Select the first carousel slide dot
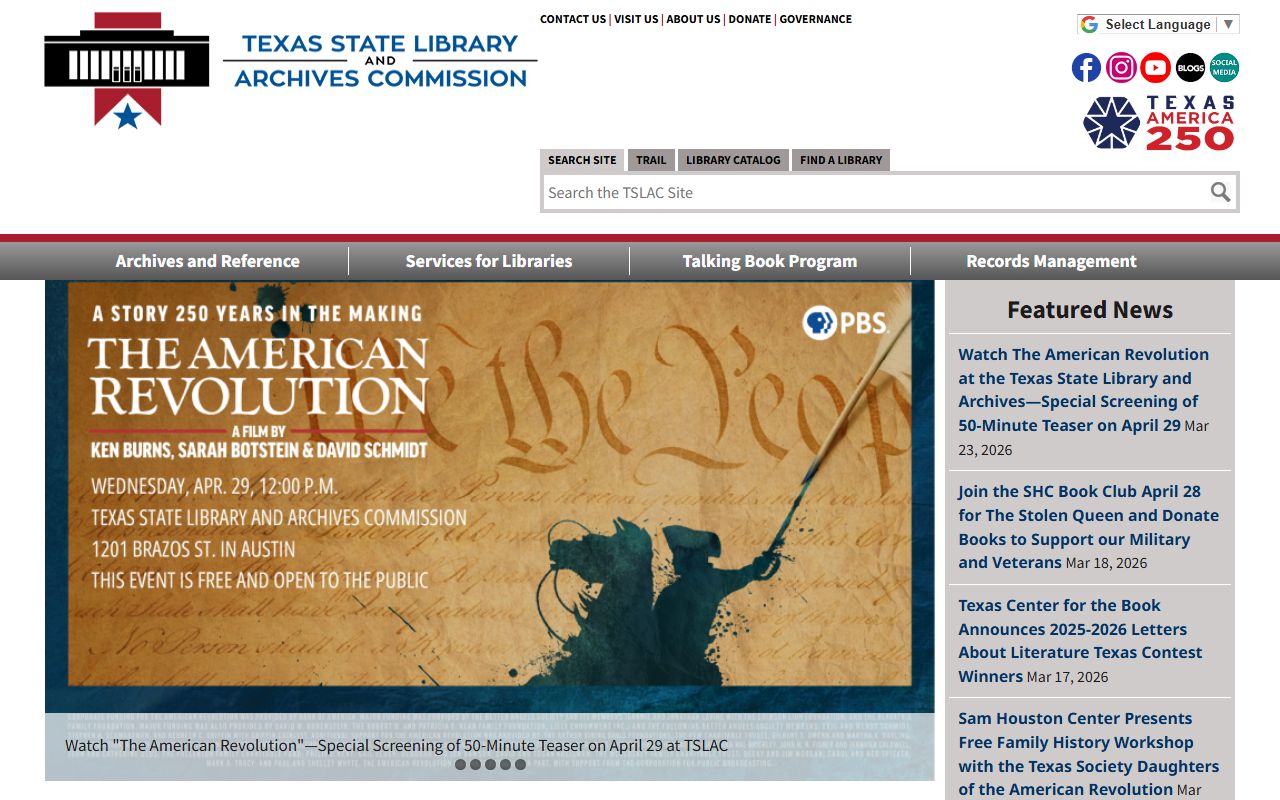The height and width of the screenshot is (800, 1280). (460, 764)
